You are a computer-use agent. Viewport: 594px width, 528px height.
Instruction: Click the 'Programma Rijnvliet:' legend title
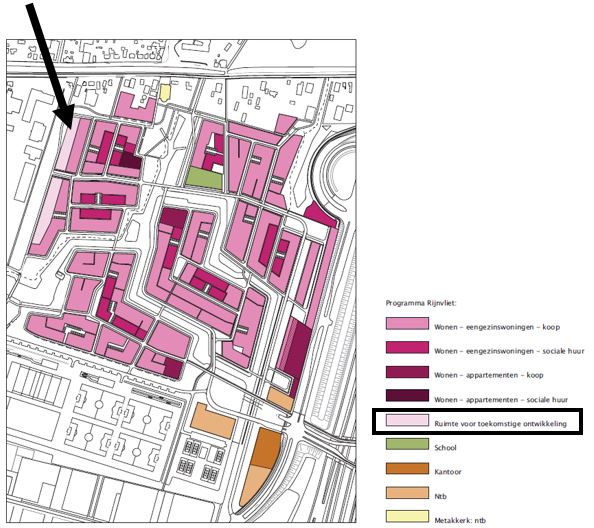coord(421,303)
